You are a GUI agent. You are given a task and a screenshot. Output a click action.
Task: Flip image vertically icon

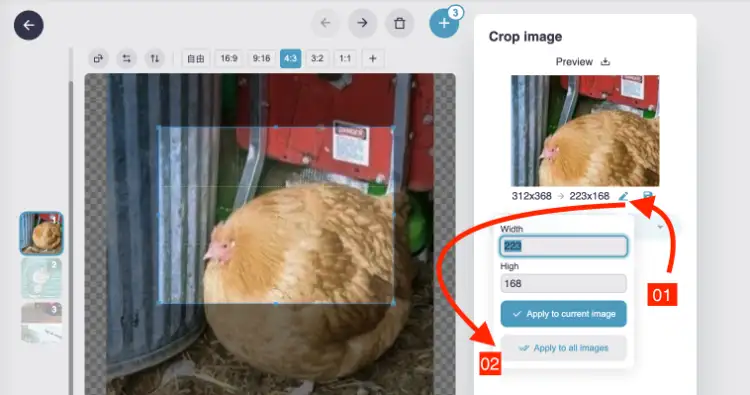(154, 58)
